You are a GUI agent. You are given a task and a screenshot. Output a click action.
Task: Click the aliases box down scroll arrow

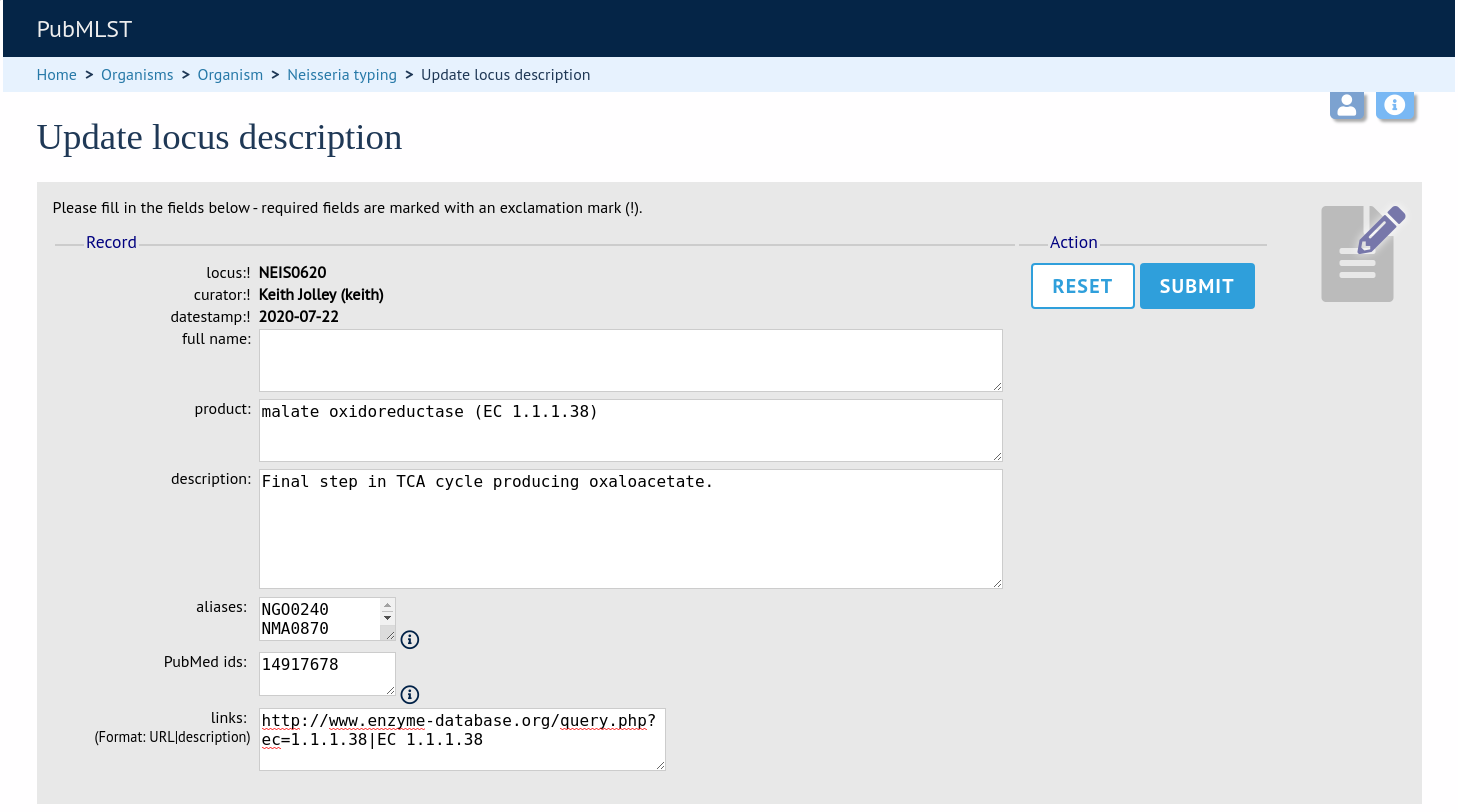point(388,618)
